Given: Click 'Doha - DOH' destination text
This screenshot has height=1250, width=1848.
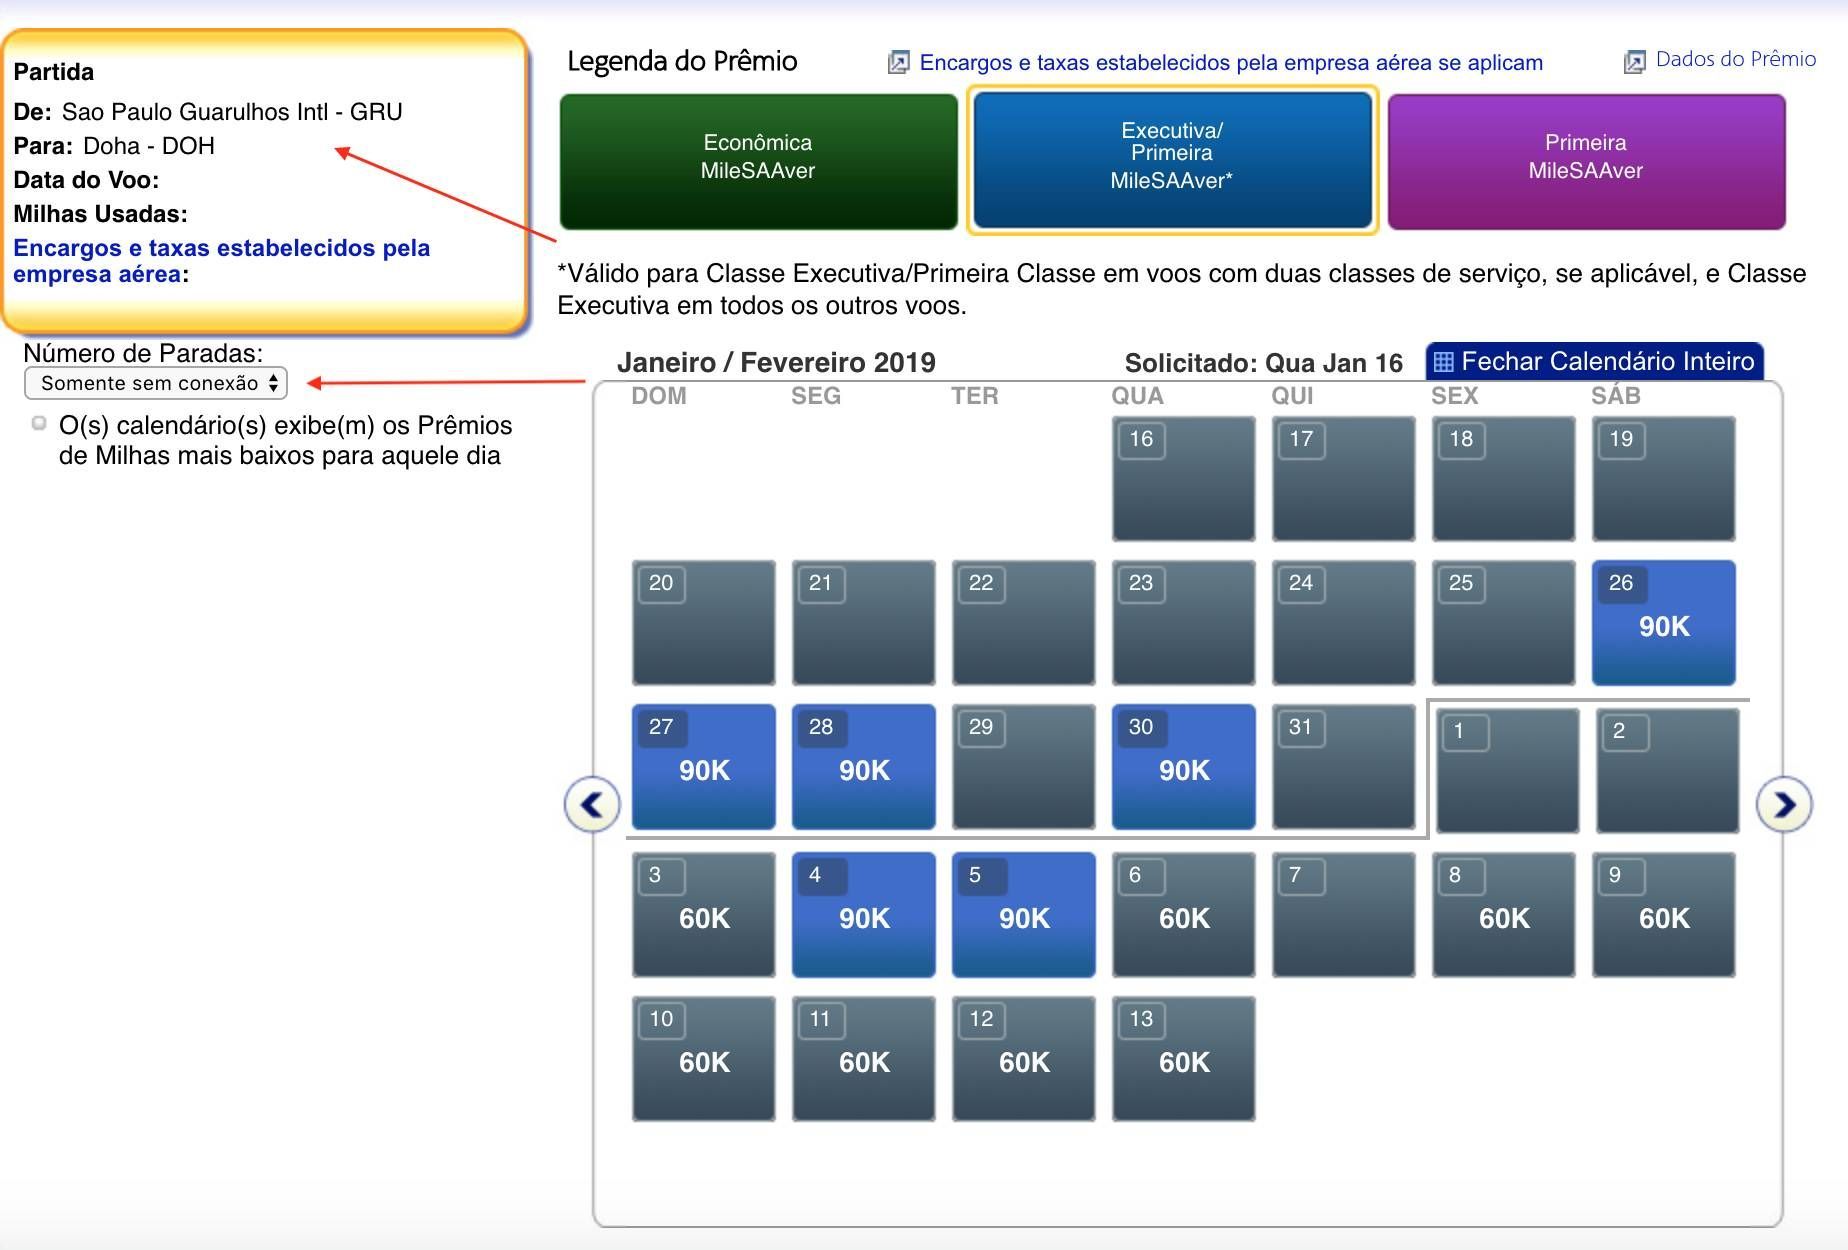Looking at the screenshot, I should tap(149, 146).
